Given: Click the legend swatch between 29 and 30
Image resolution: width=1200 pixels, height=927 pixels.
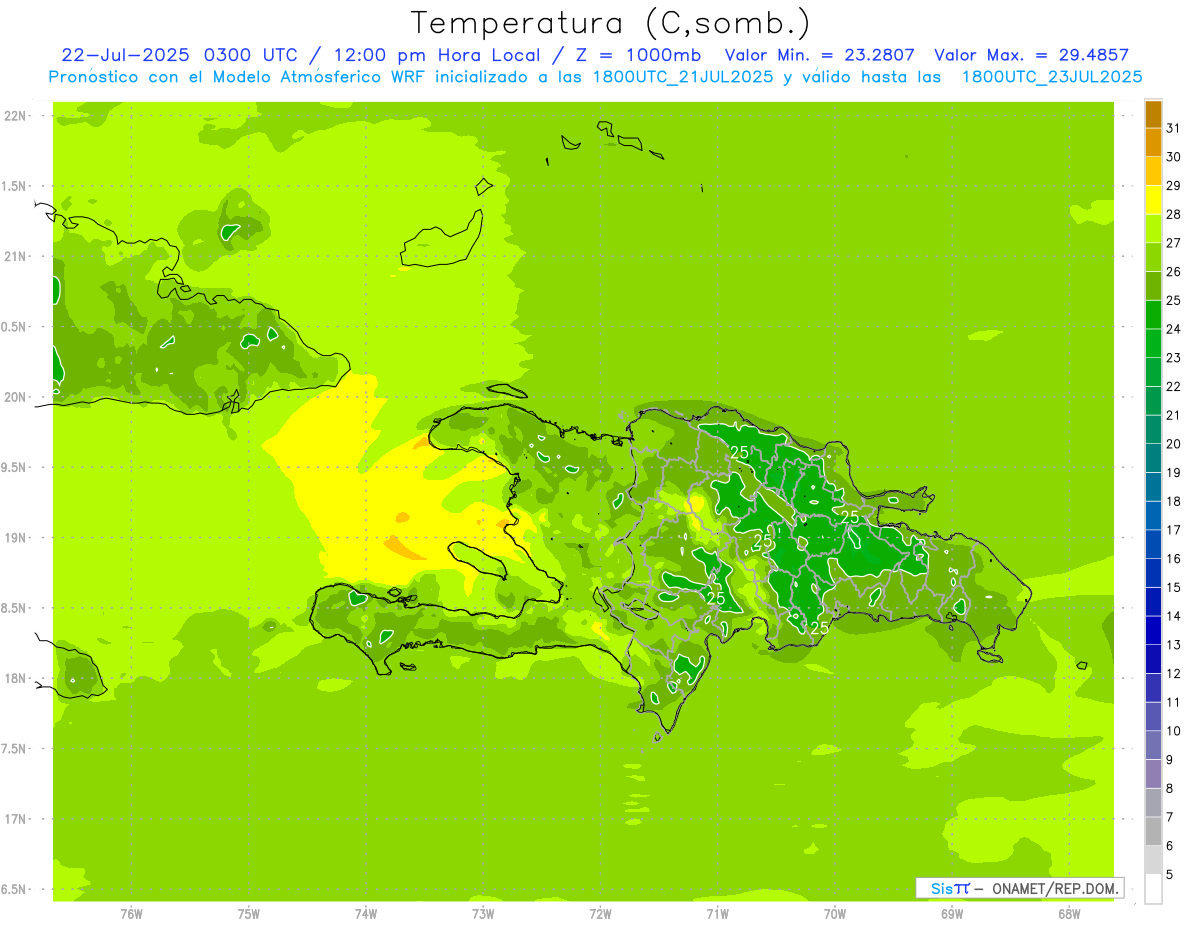Looking at the screenshot, I should tap(1153, 171).
